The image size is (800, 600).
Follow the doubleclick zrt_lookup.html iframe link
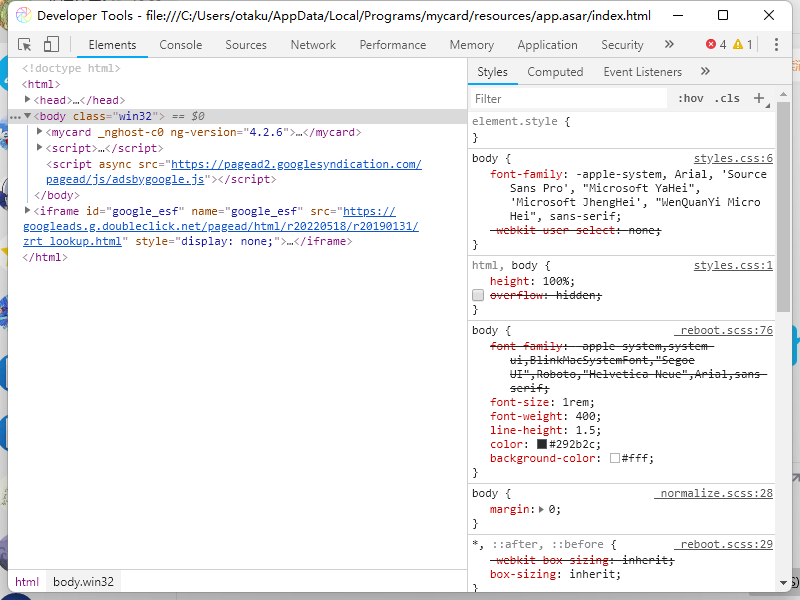[x=221, y=226]
